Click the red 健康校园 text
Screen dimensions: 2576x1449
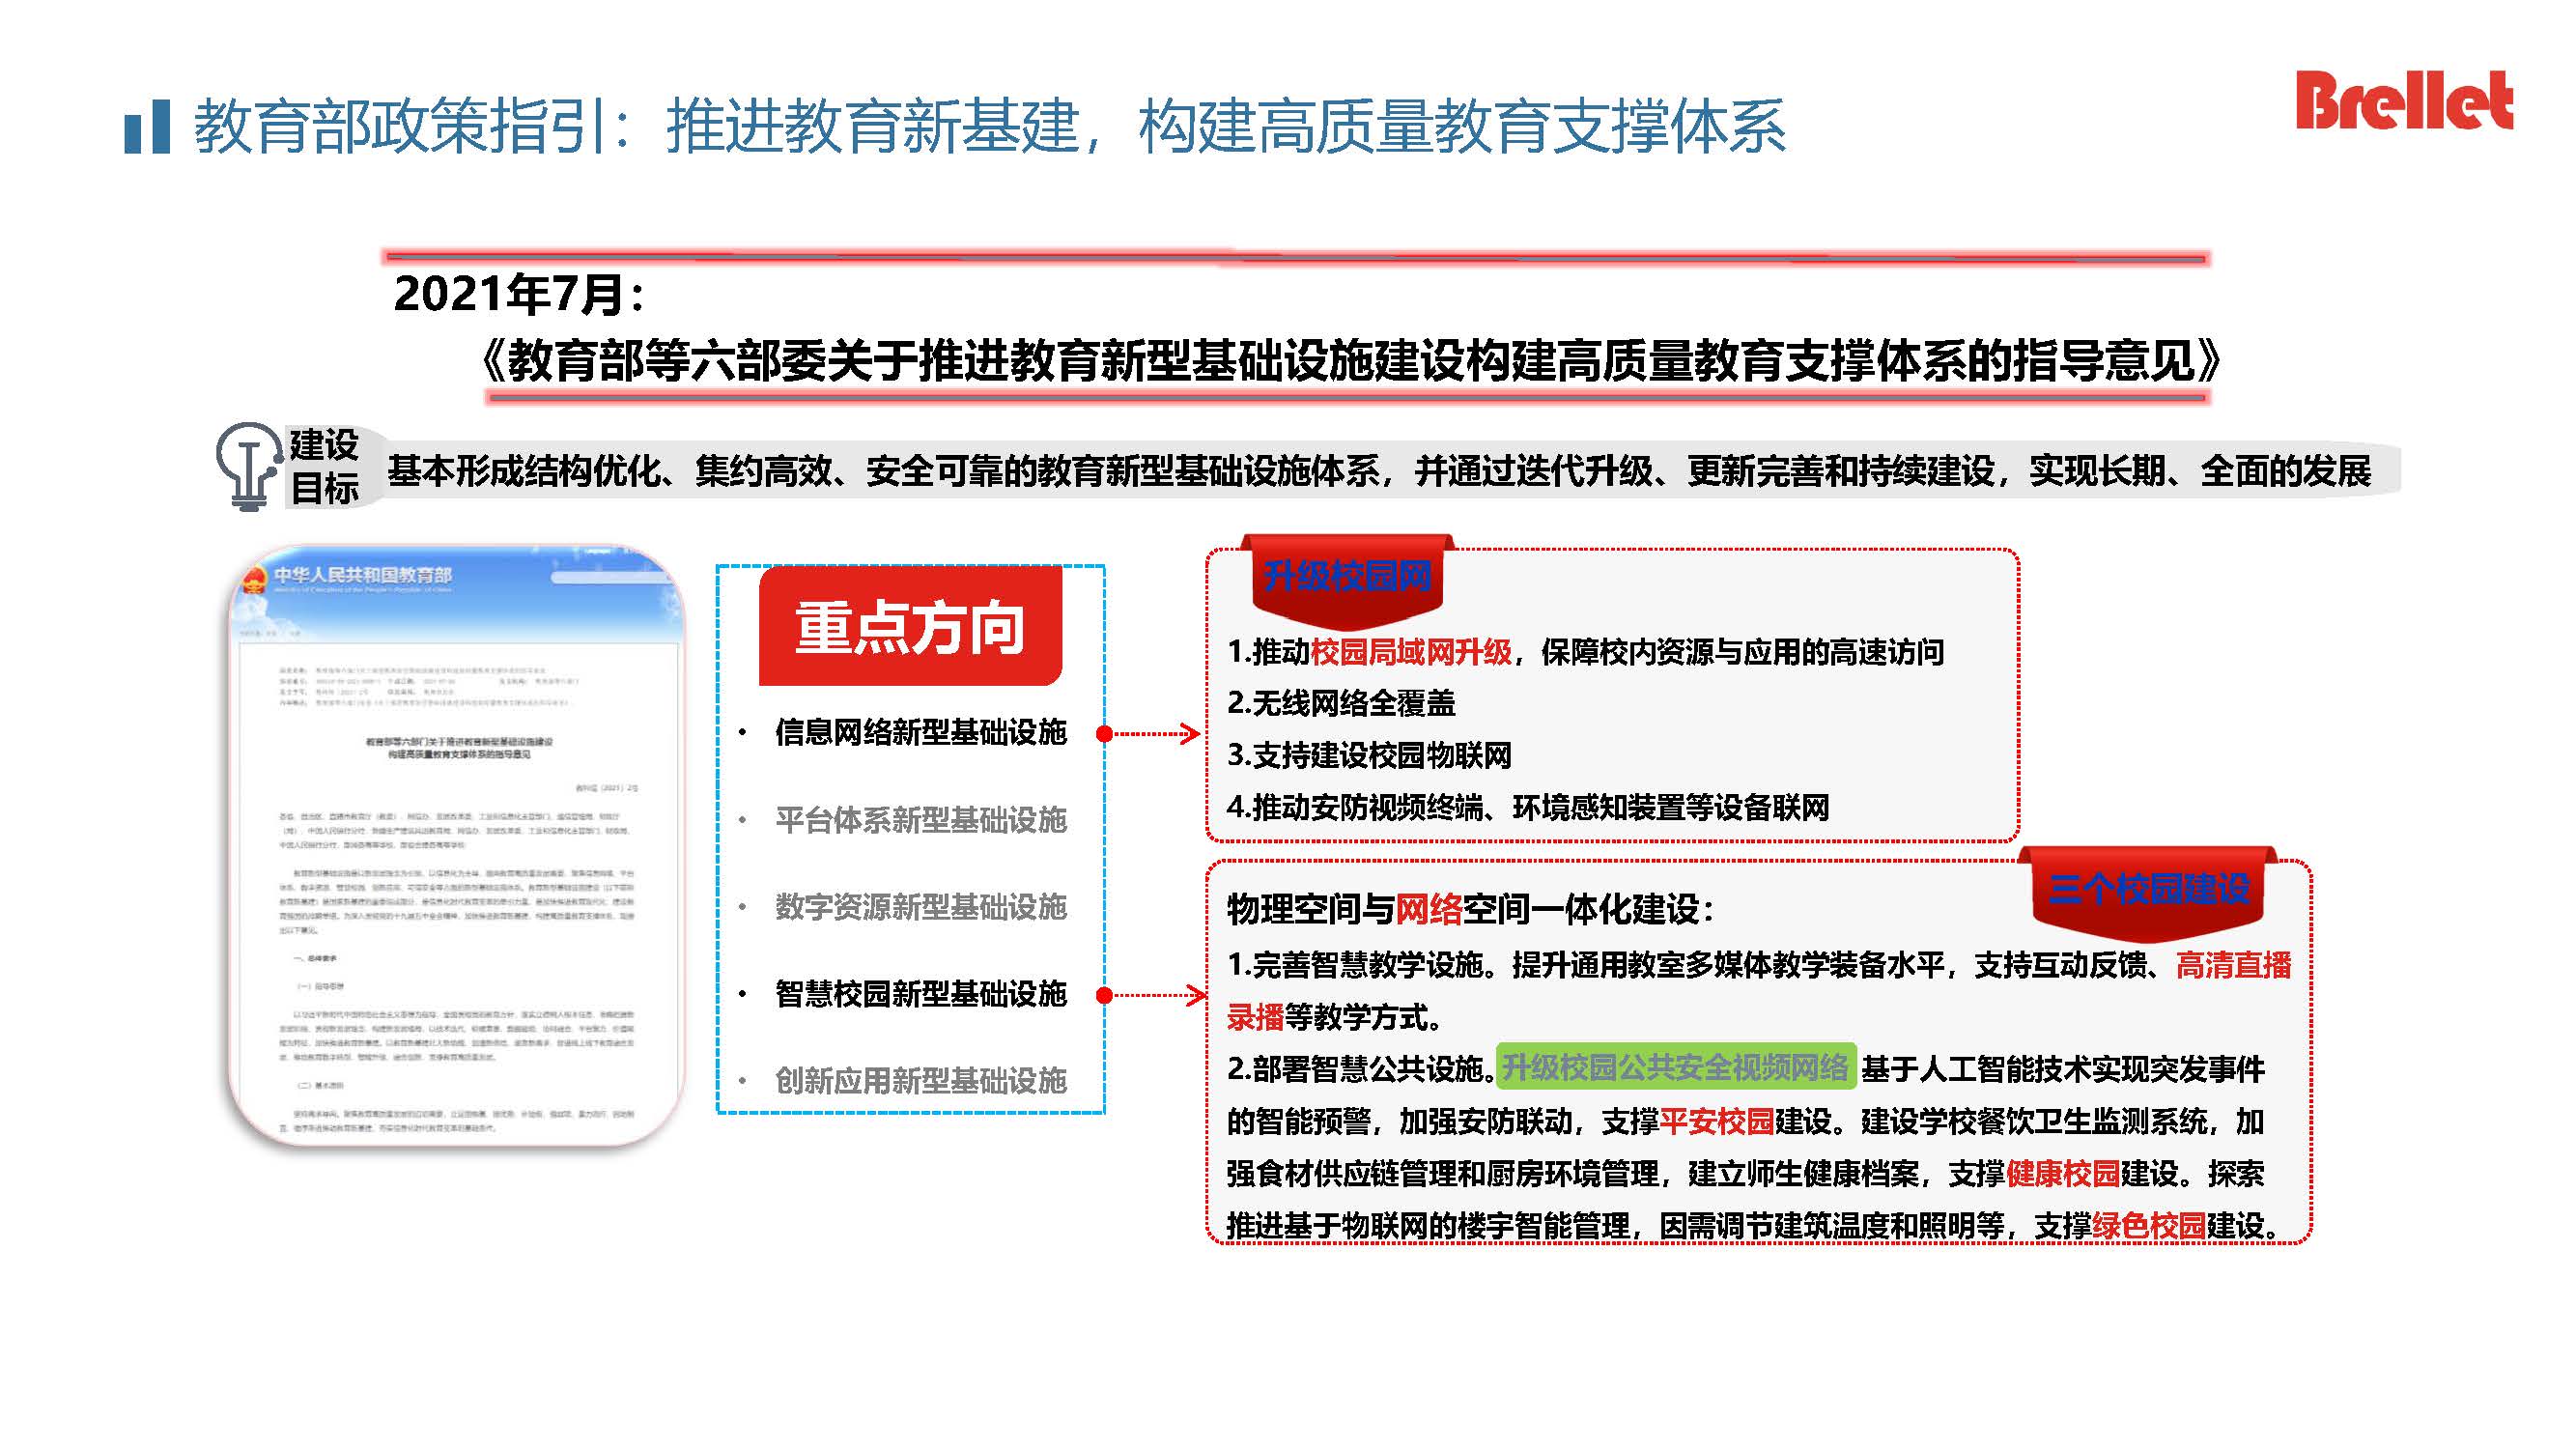pos(2062,1174)
